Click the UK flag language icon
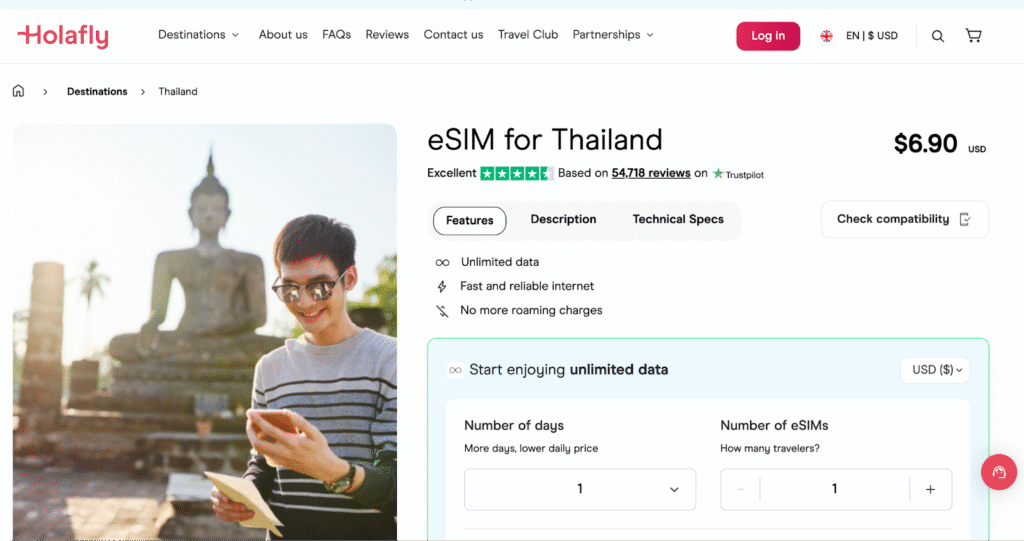 [826, 36]
